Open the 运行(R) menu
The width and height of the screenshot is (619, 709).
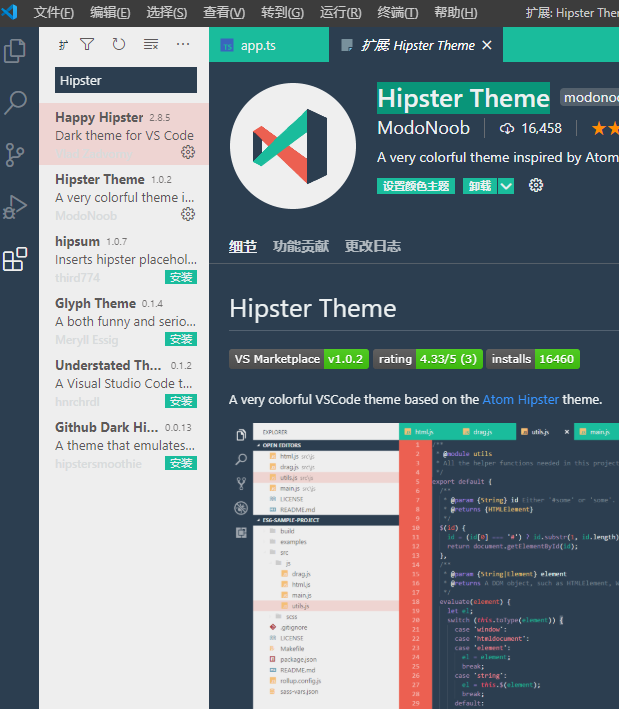click(340, 12)
